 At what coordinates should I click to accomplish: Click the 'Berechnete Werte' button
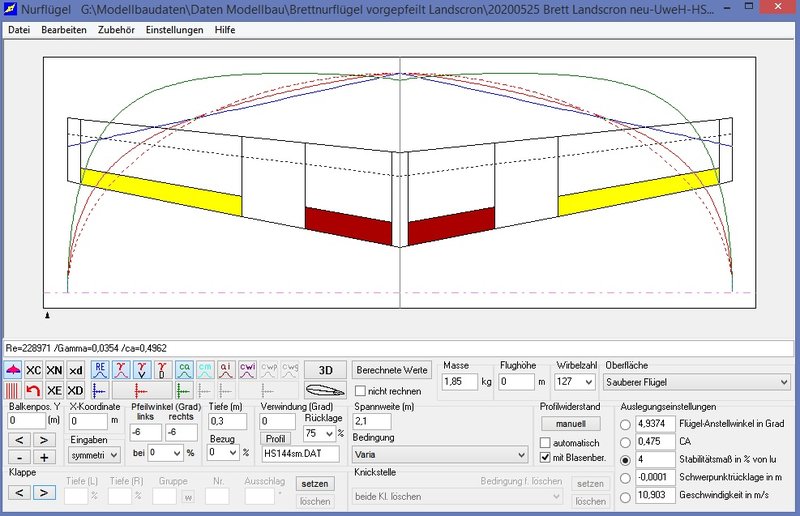pyautogui.click(x=392, y=370)
